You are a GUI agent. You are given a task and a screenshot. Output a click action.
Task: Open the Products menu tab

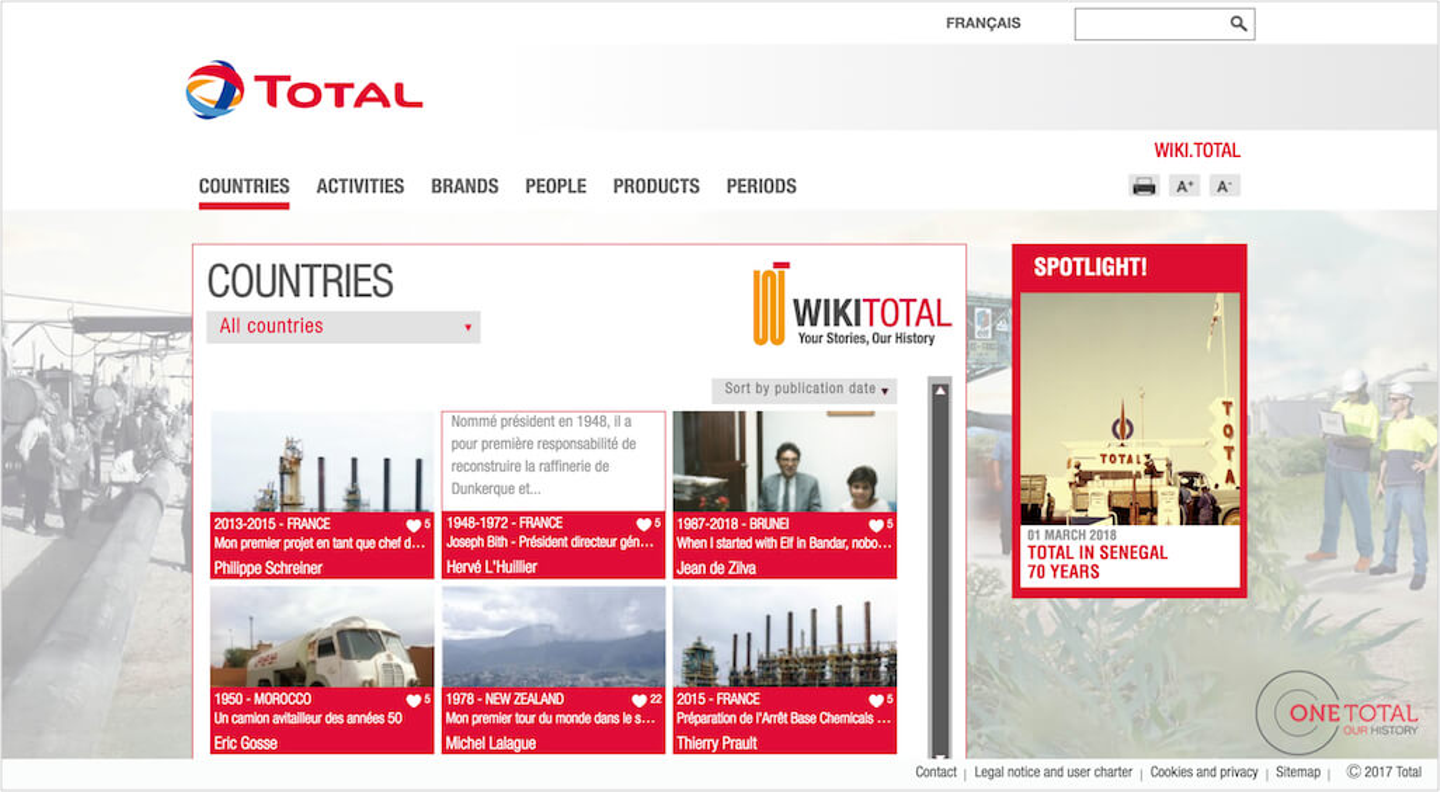(656, 186)
